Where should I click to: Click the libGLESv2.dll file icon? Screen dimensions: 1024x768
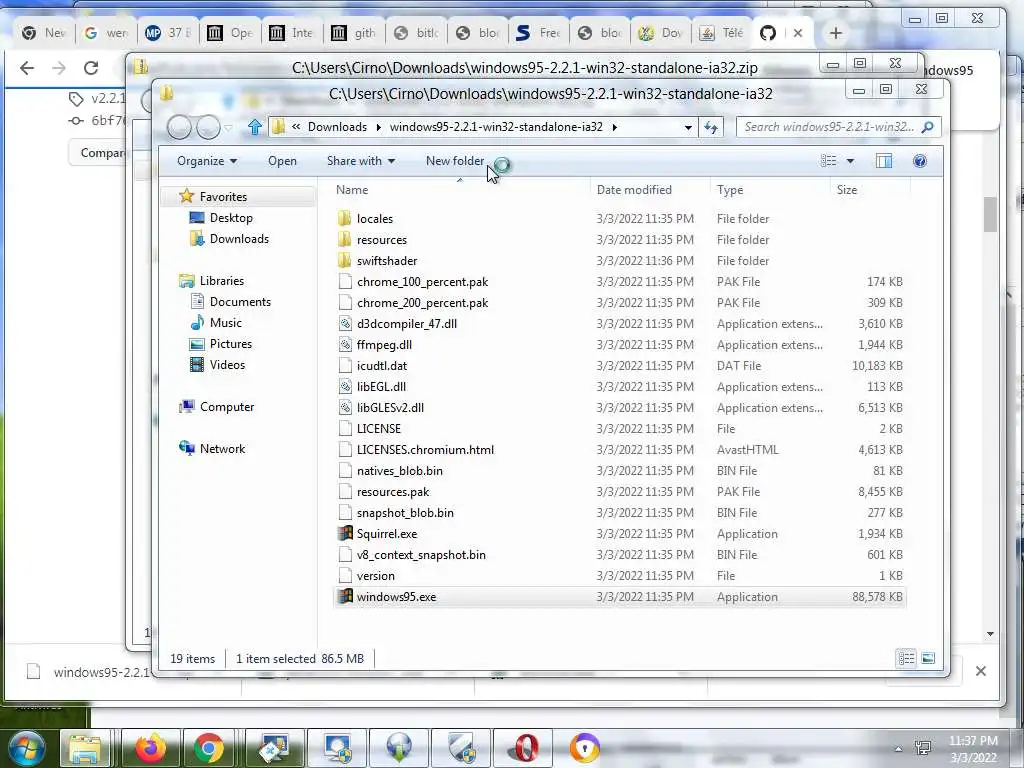coord(345,407)
